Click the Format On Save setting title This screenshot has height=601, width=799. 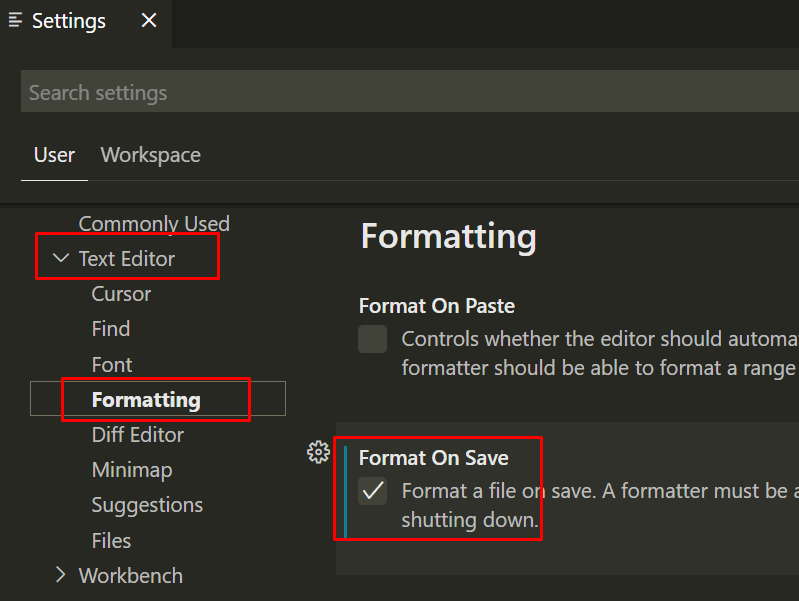[434, 458]
